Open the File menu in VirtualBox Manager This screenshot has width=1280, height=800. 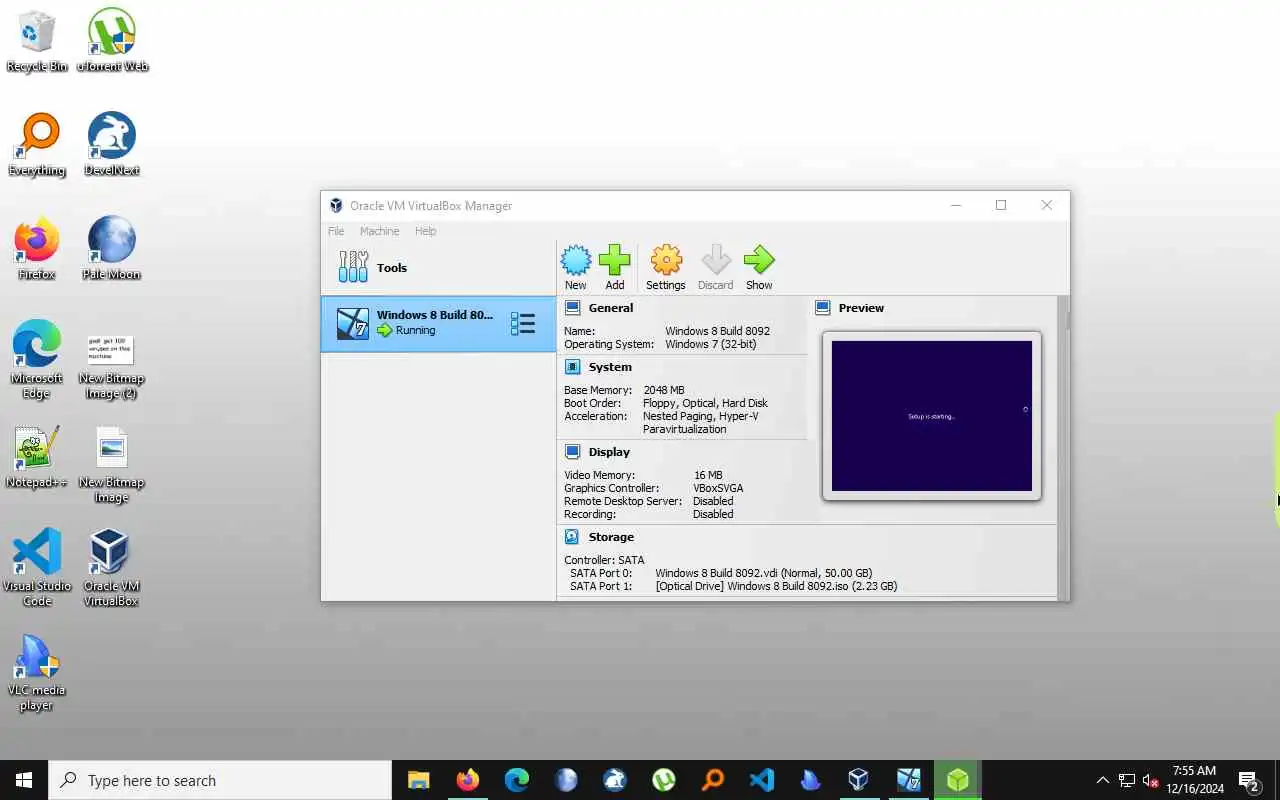point(336,231)
